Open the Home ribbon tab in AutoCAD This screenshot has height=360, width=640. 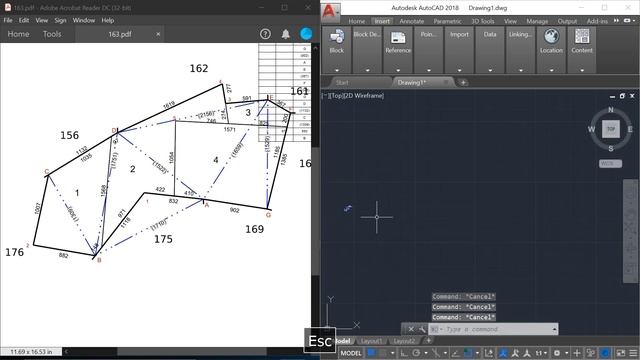[357, 21]
